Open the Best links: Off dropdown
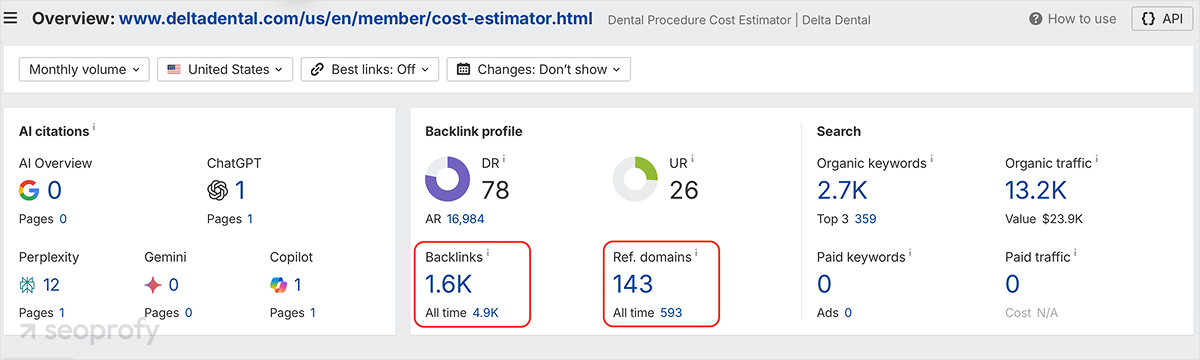Viewport: 1200px width, 360px height. click(x=370, y=70)
